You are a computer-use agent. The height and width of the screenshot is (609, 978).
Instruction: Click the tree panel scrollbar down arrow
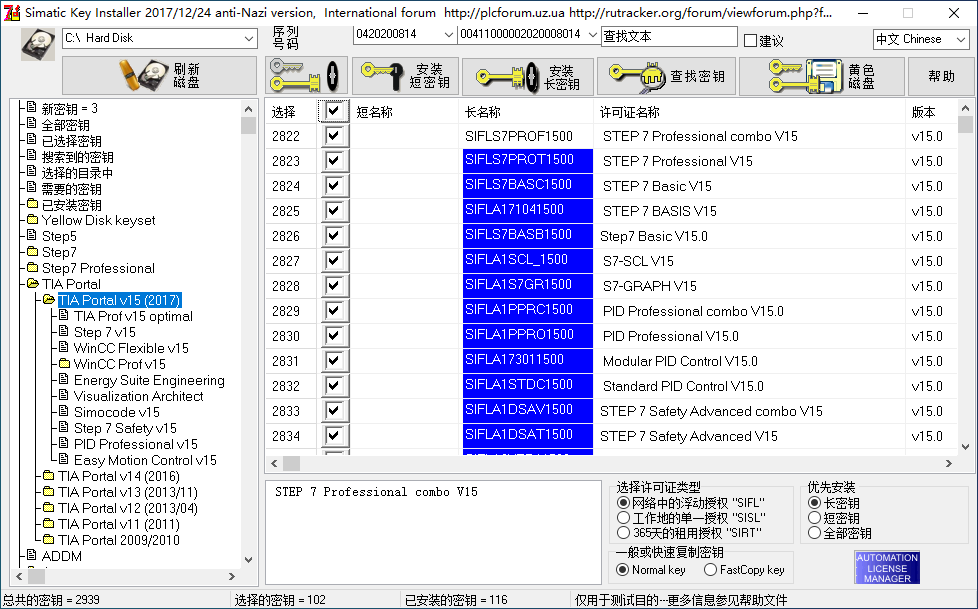(x=248, y=560)
